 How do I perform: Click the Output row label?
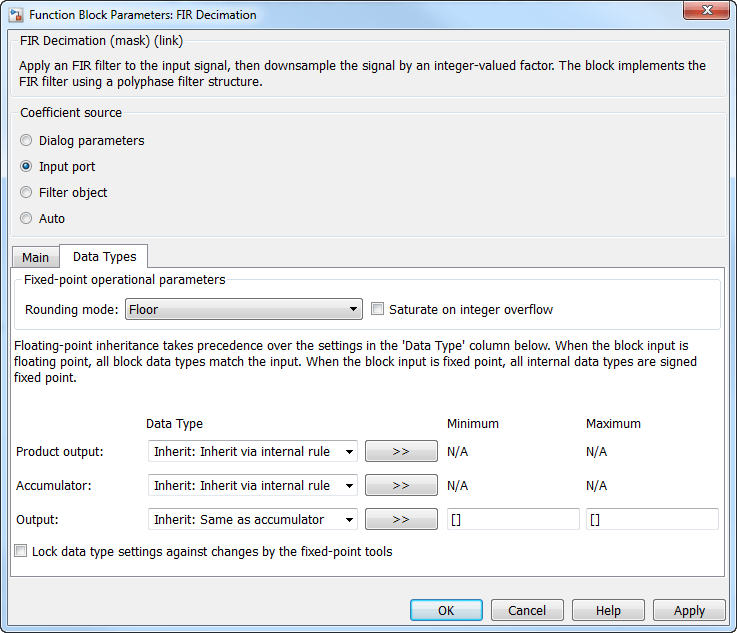coord(37,520)
